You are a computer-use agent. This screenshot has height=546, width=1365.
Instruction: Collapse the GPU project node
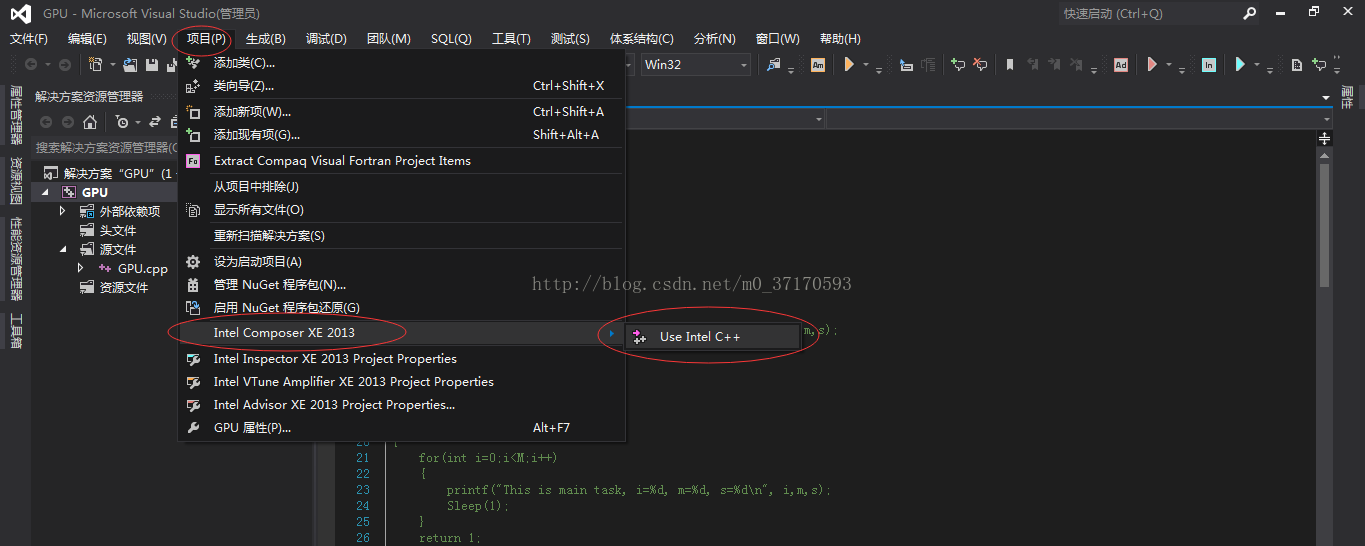[x=46, y=192]
